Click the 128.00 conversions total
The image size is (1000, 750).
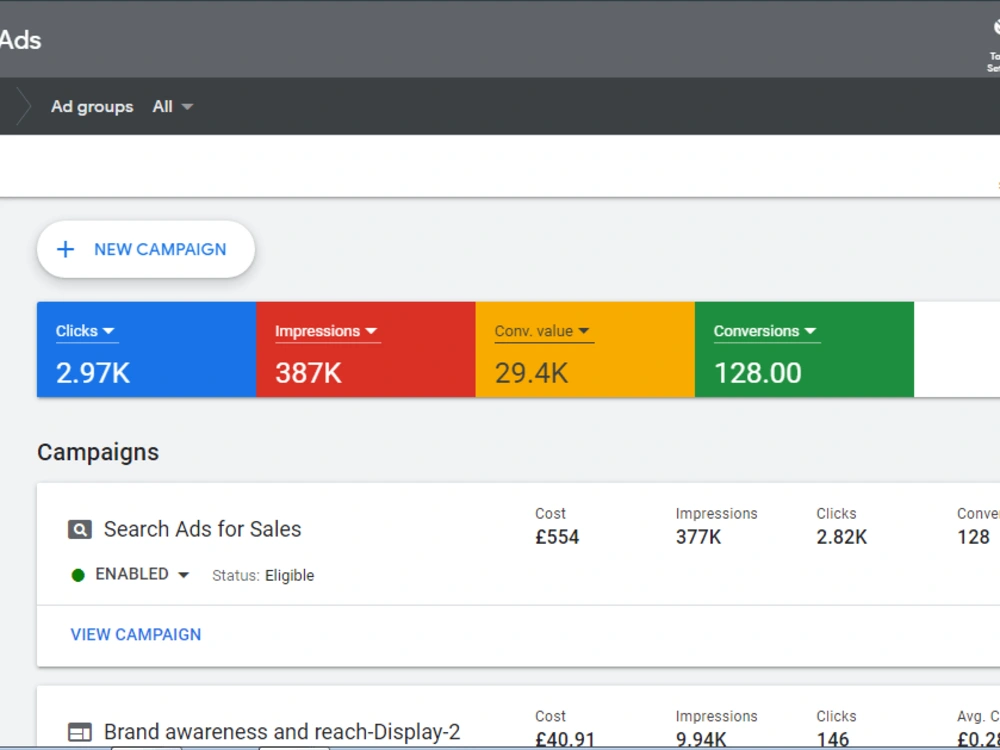point(758,373)
